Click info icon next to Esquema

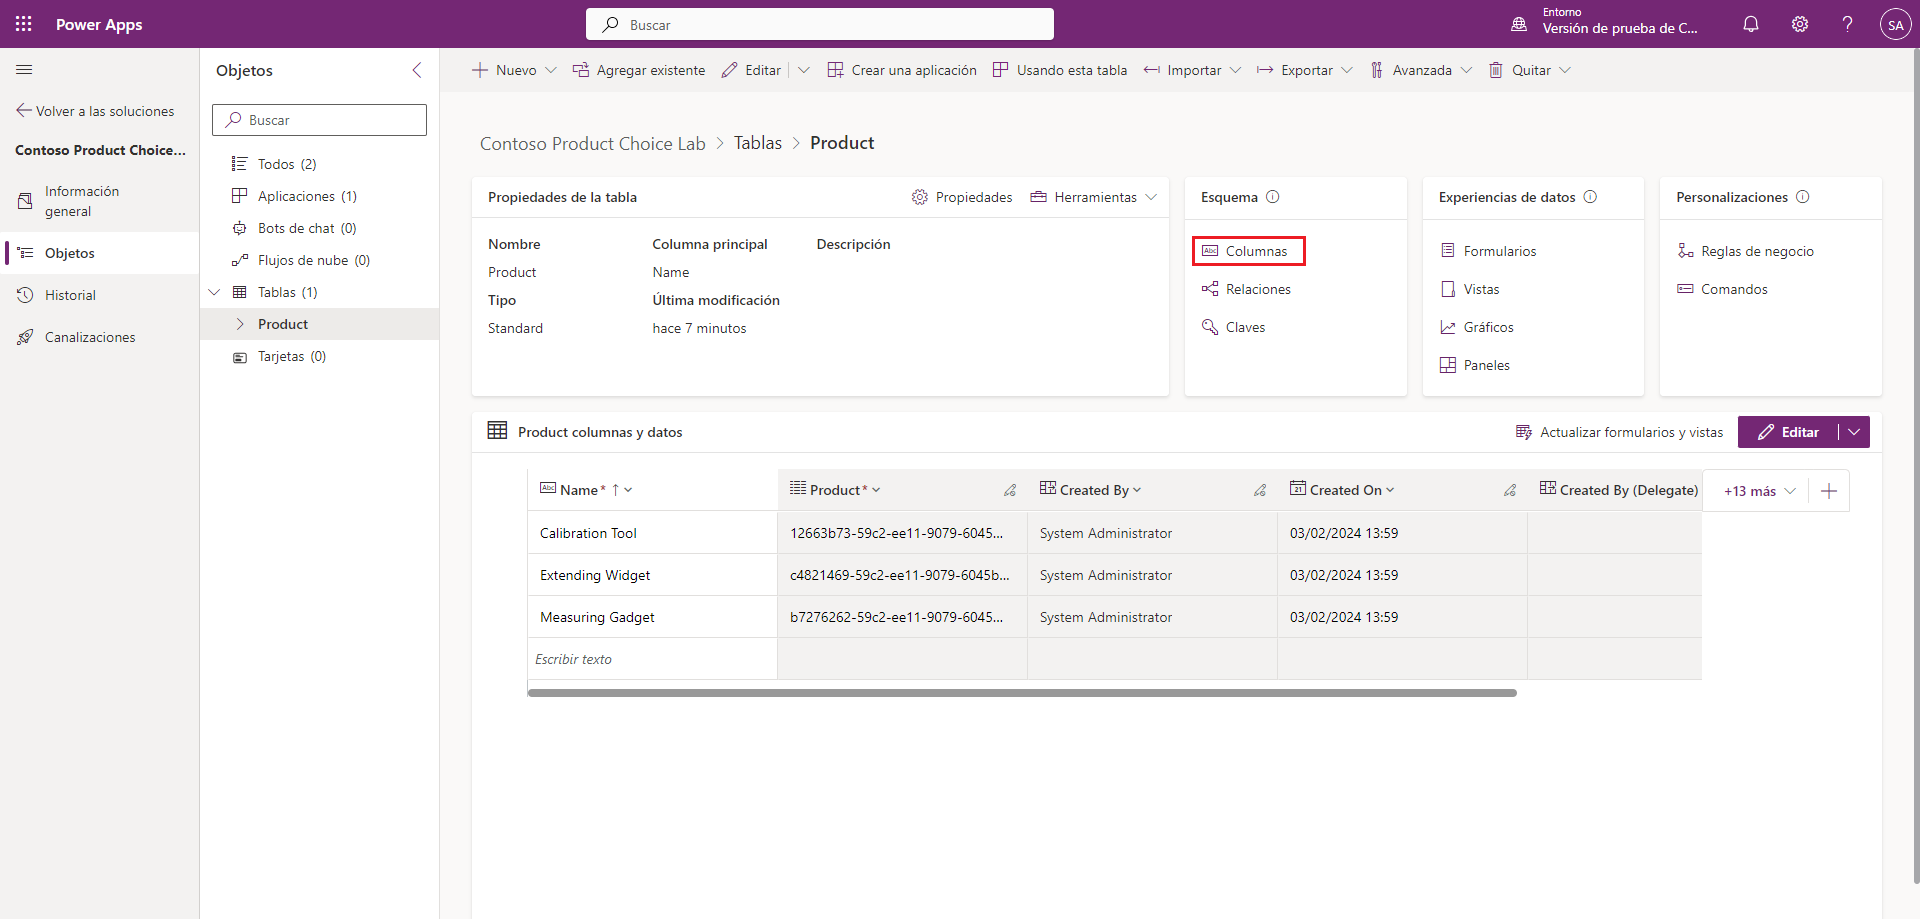click(1273, 197)
